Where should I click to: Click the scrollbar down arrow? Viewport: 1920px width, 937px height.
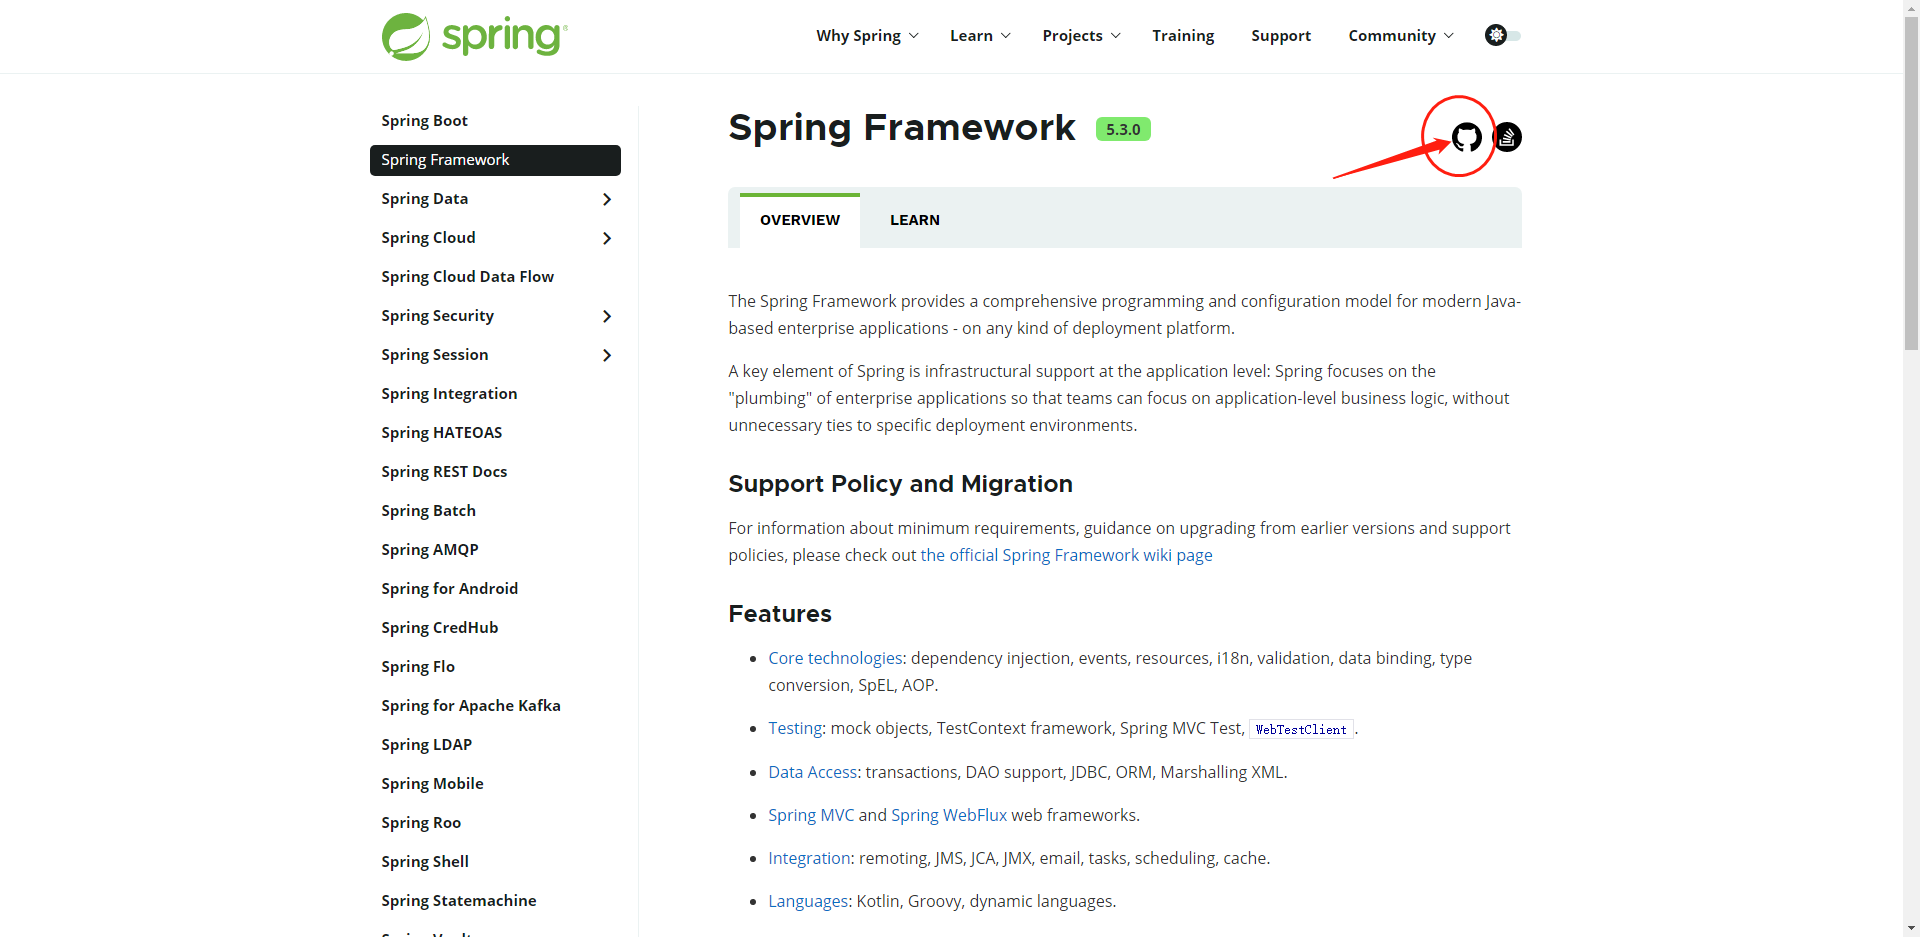pos(1911,929)
